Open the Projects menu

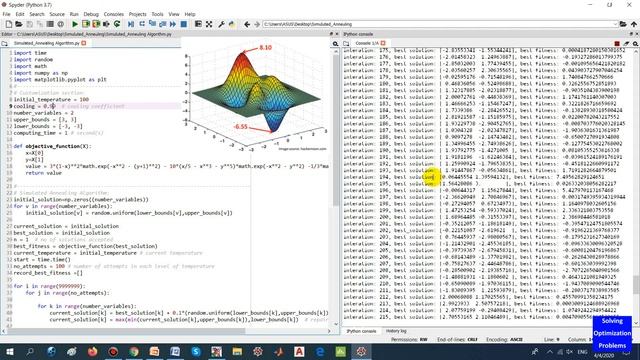click(x=138, y=14)
